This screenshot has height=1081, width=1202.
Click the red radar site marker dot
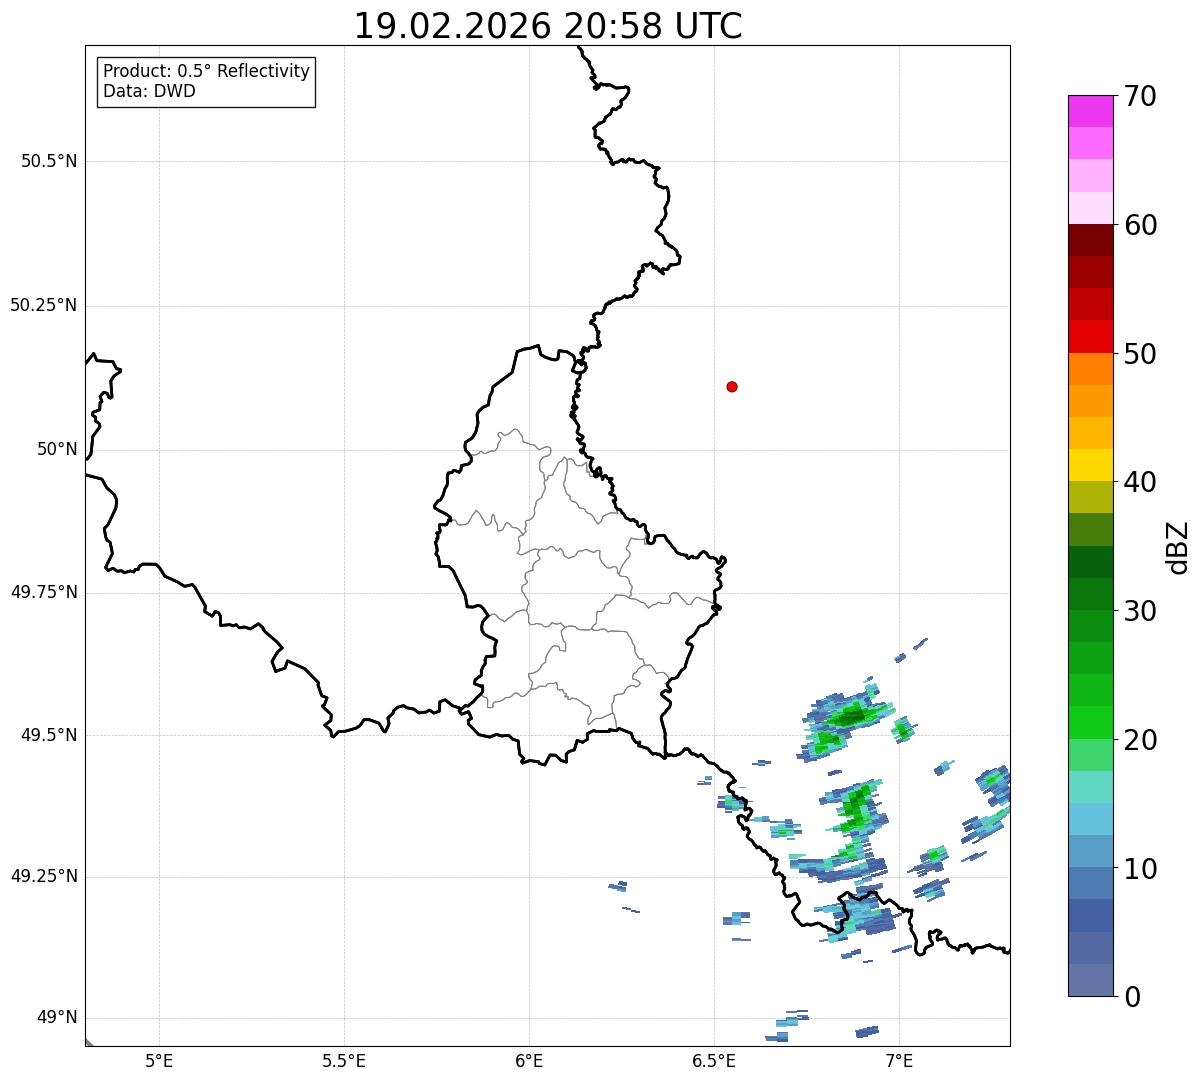click(732, 386)
